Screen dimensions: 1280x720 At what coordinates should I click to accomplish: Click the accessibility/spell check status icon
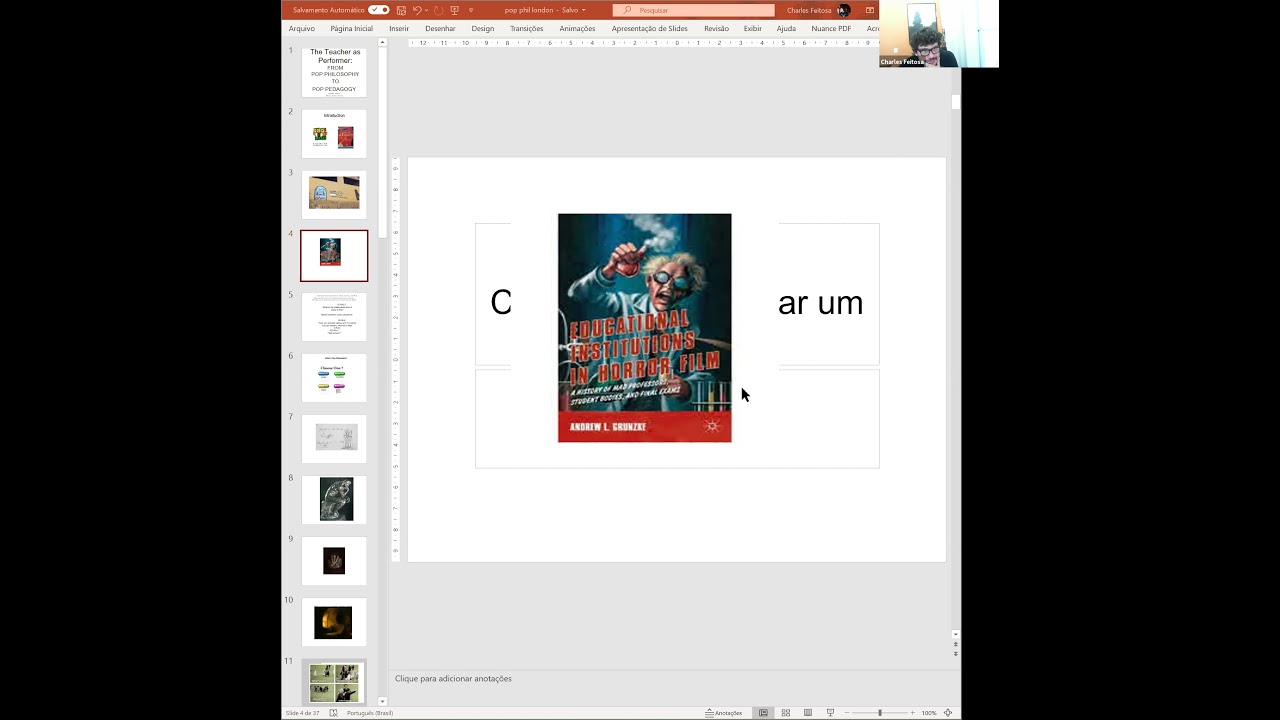click(x=333, y=713)
